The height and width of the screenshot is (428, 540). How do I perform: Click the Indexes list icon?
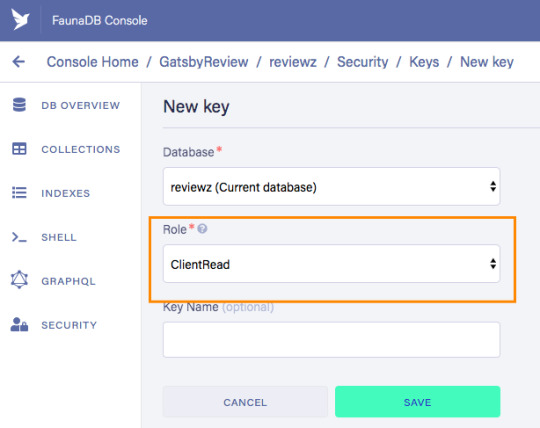[19, 193]
